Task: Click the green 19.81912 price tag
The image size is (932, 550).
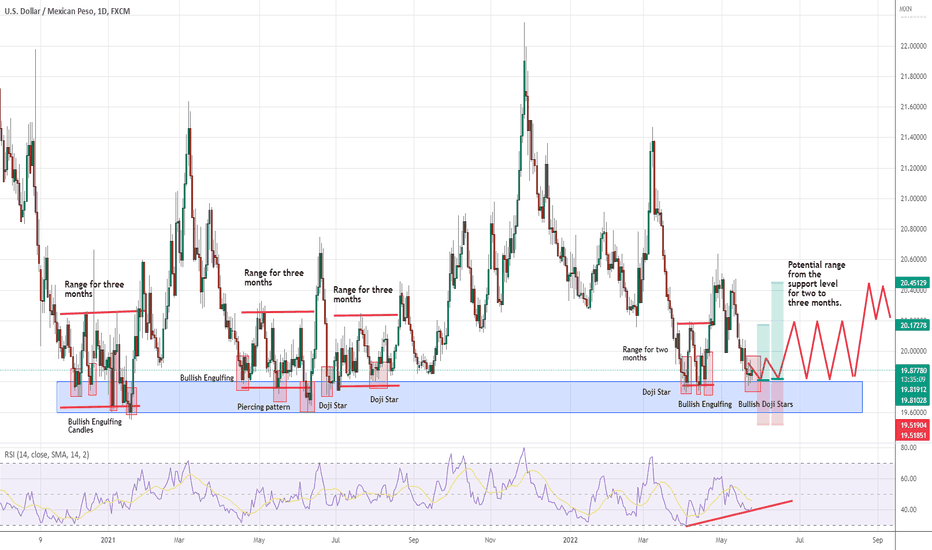Action: point(913,389)
